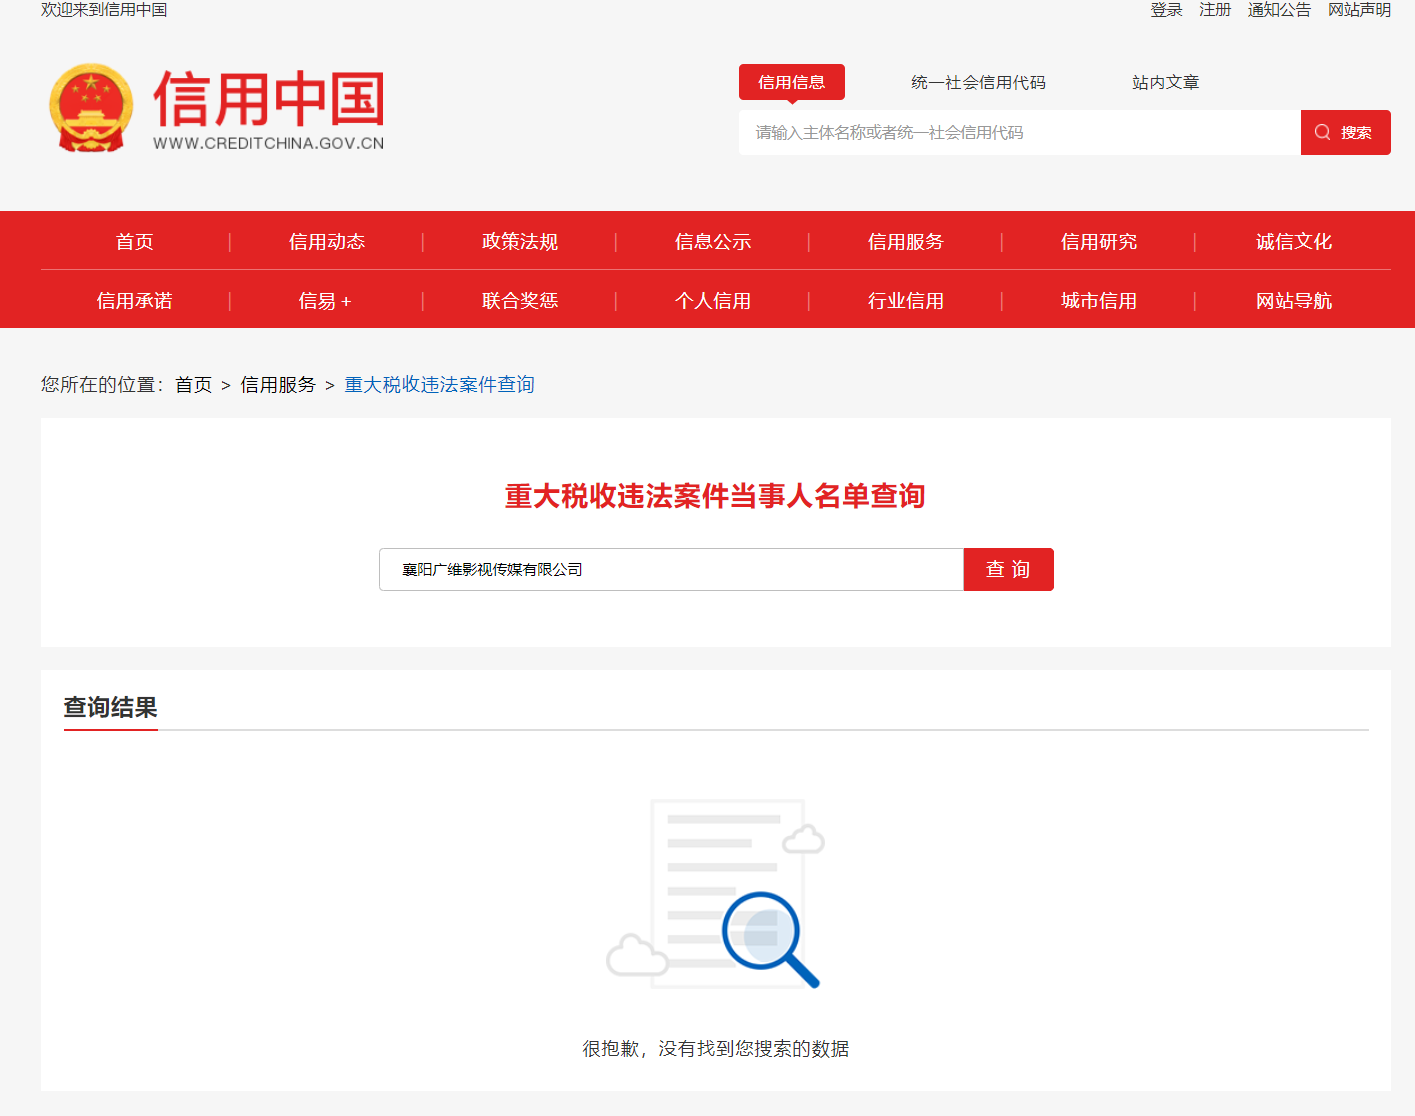Switch to 站内文章 search tab
1415x1116 pixels.
tap(1165, 83)
